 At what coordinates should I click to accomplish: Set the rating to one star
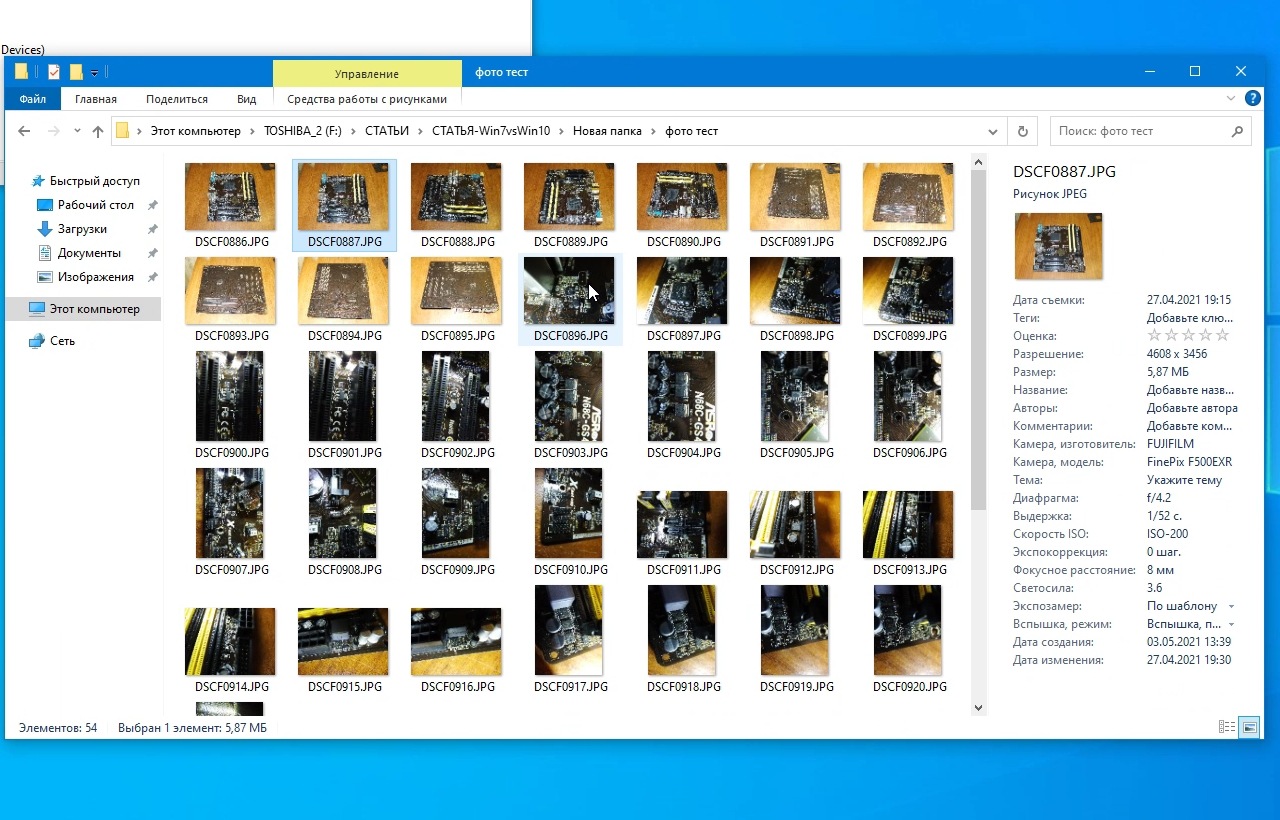pyautogui.click(x=1154, y=336)
